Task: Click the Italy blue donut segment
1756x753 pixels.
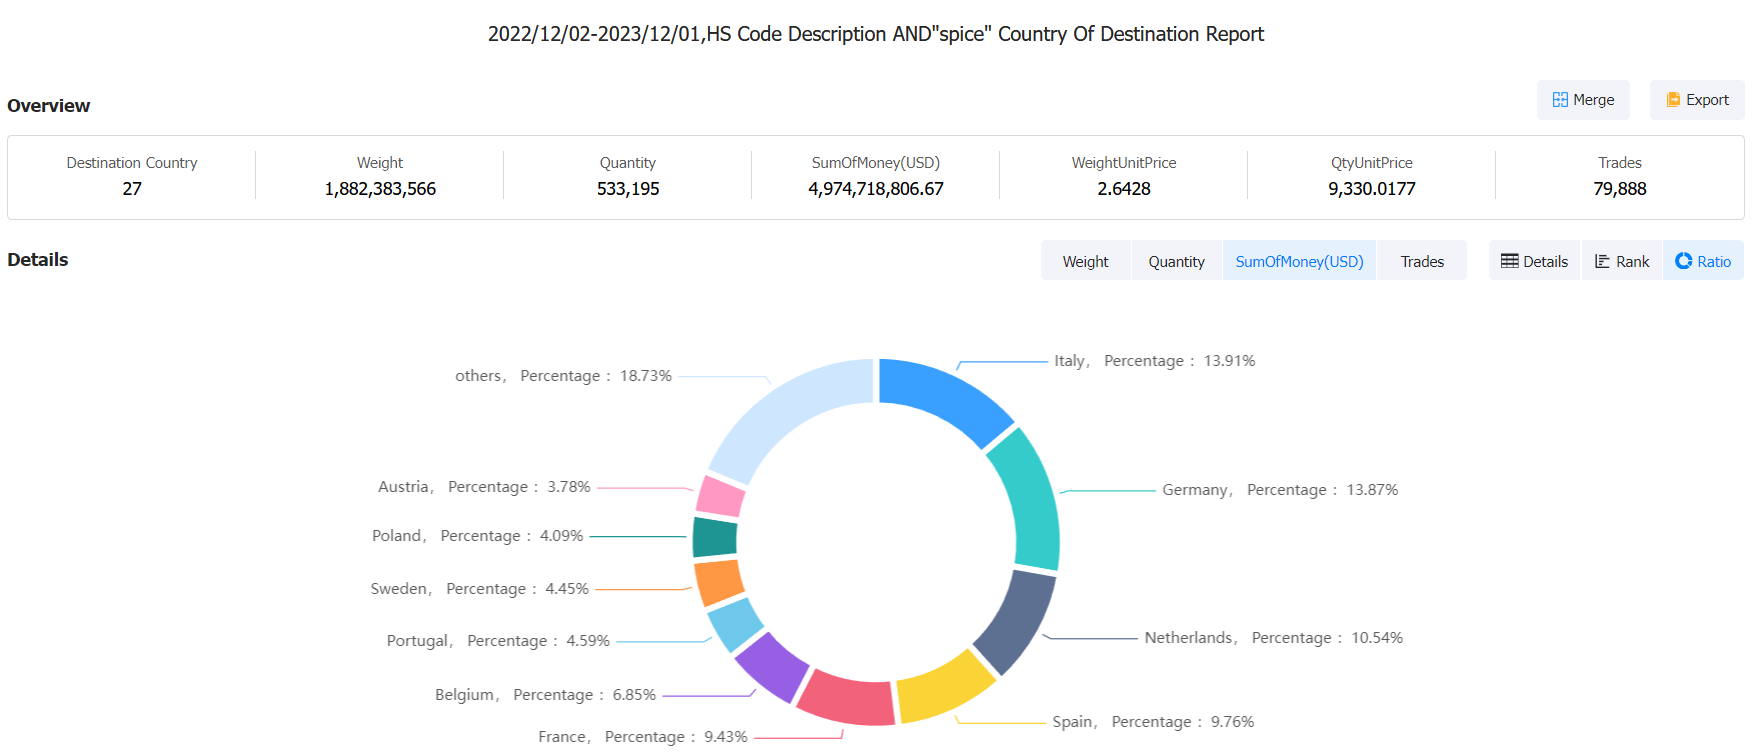Action: [x=942, y=398]
